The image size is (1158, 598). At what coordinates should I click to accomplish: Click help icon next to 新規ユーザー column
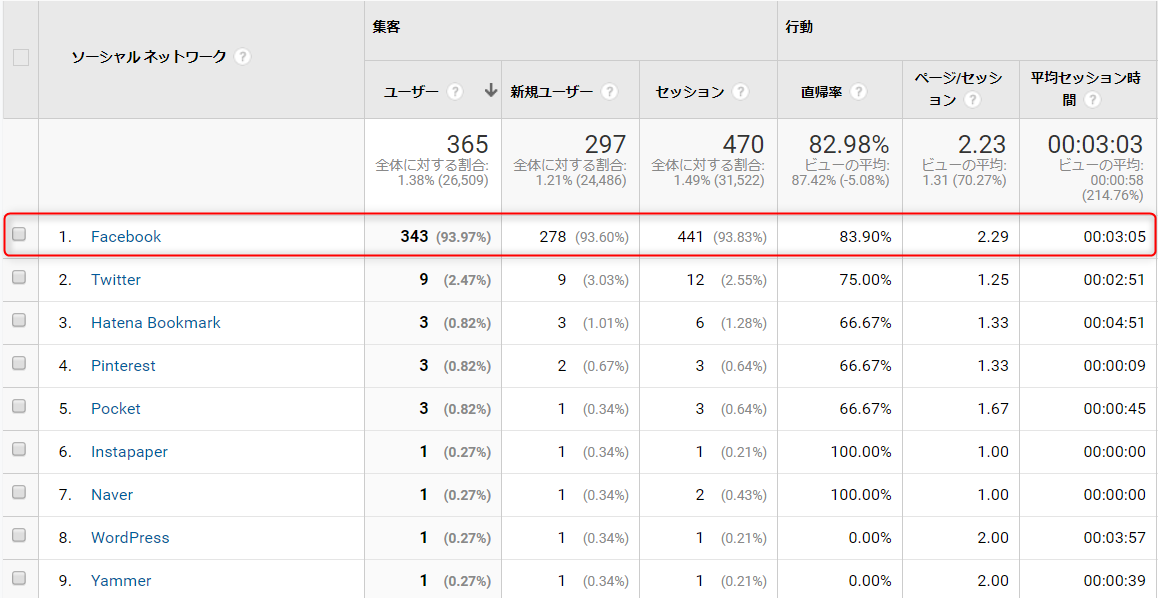[x=609, y=91]
